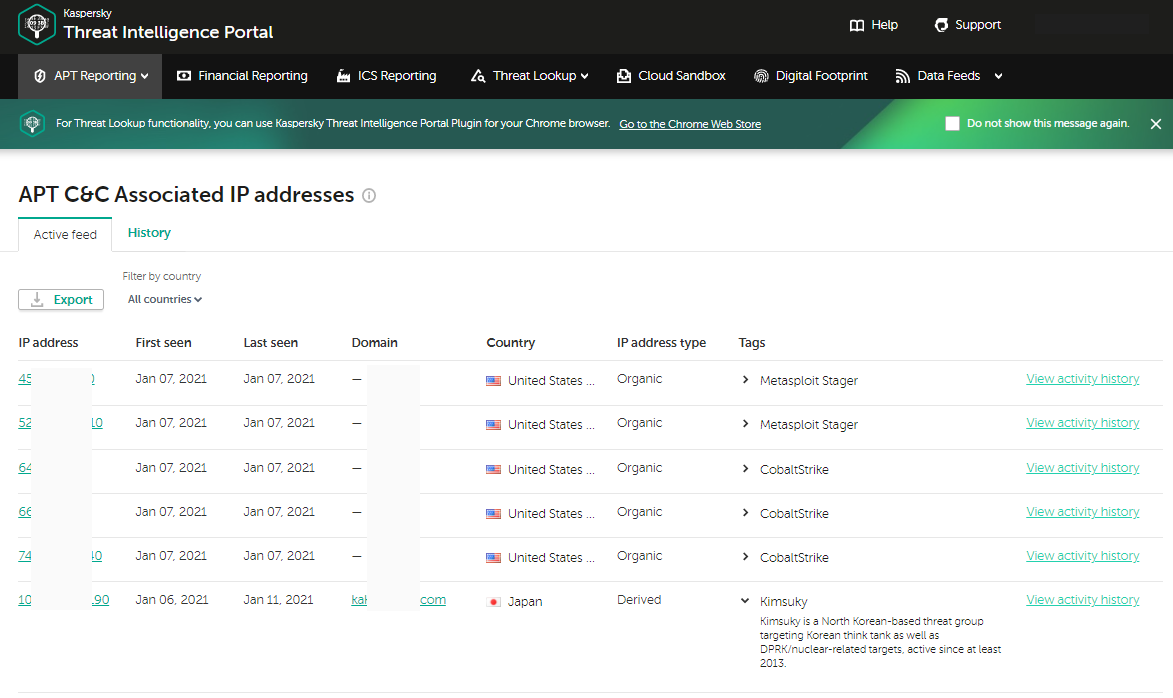Image resolution: width=1173 pixels, height=698 pixels.
Task: Click the Kaspersky shield logo icon
Action: tap(36, 25)
